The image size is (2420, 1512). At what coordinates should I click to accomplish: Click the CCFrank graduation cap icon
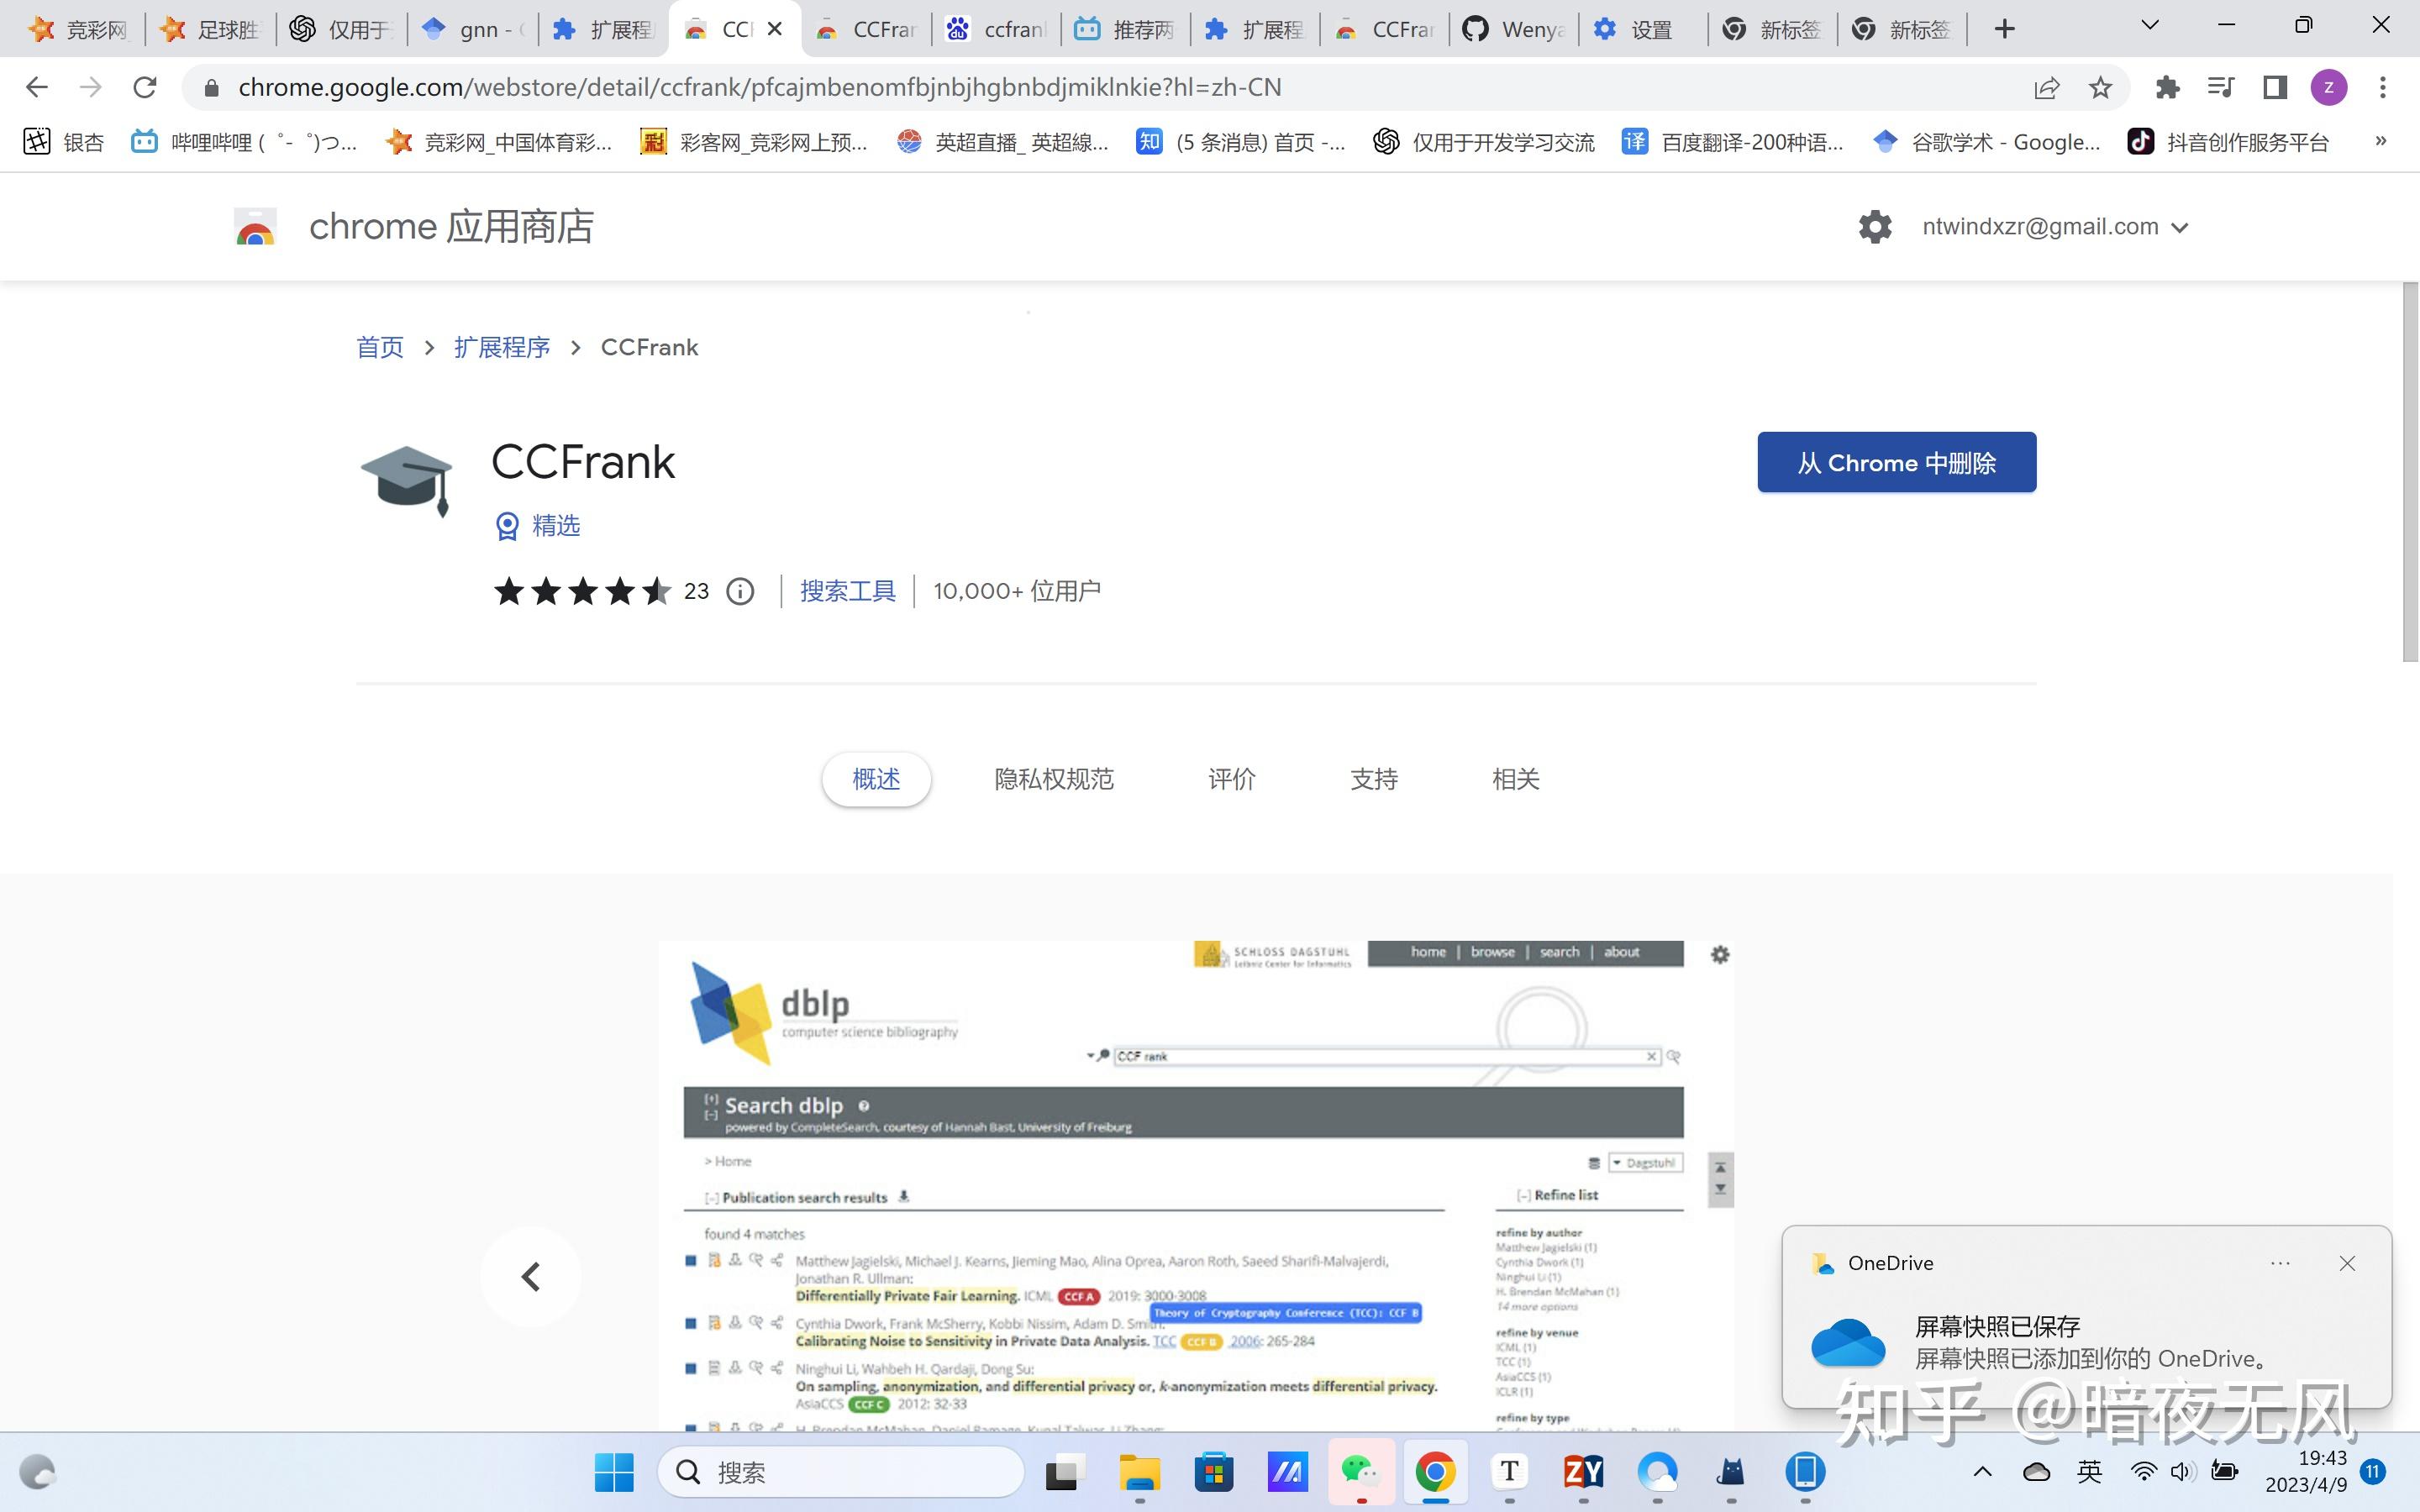coord(407,481)
